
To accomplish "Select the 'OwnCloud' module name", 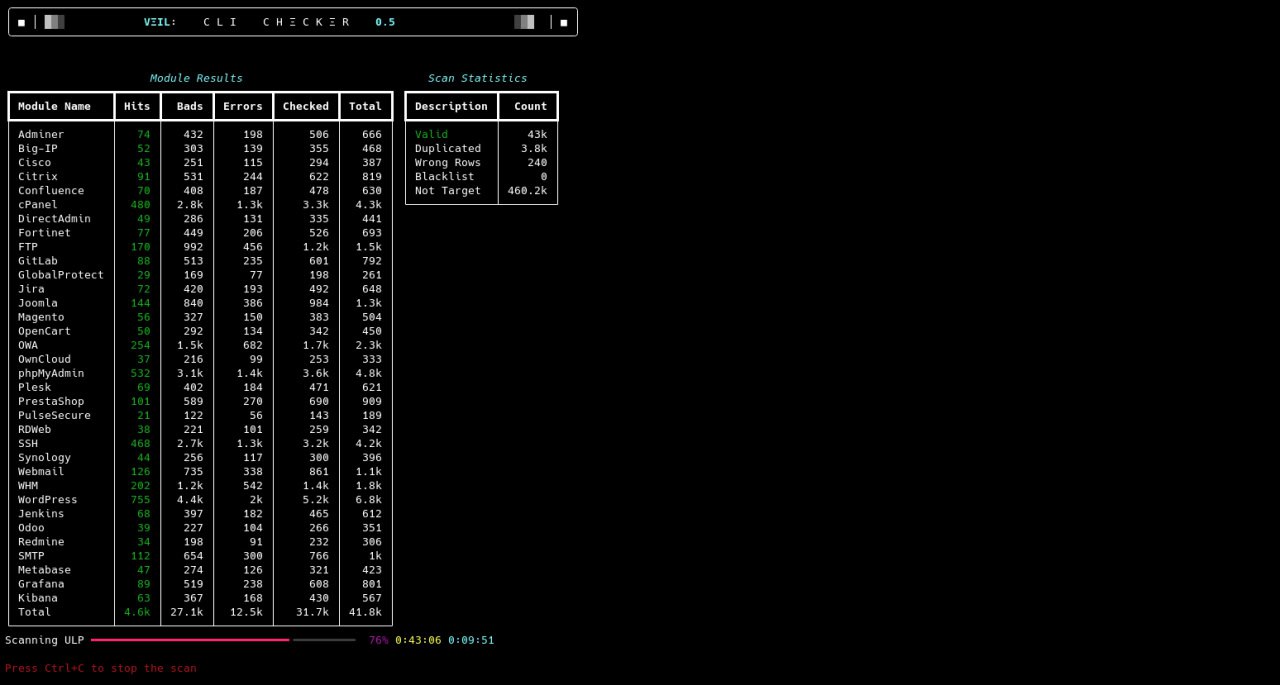I will tap(44, 358).
